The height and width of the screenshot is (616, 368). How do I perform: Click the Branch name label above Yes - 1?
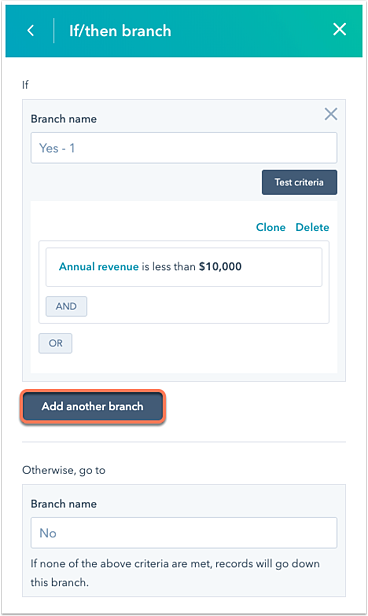point(64,119)
